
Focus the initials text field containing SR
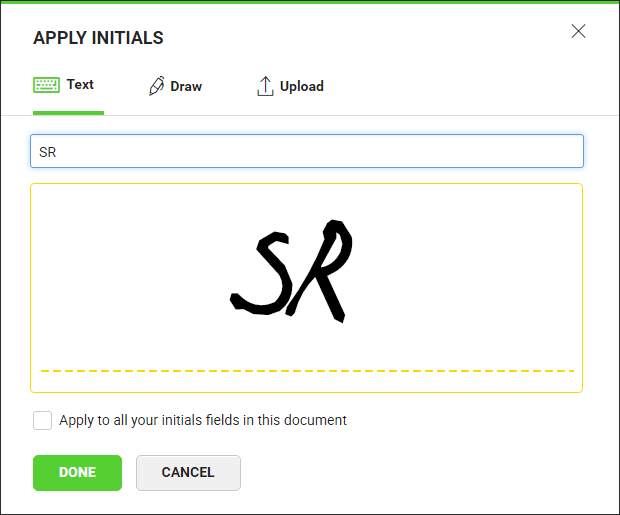point(306,152)
